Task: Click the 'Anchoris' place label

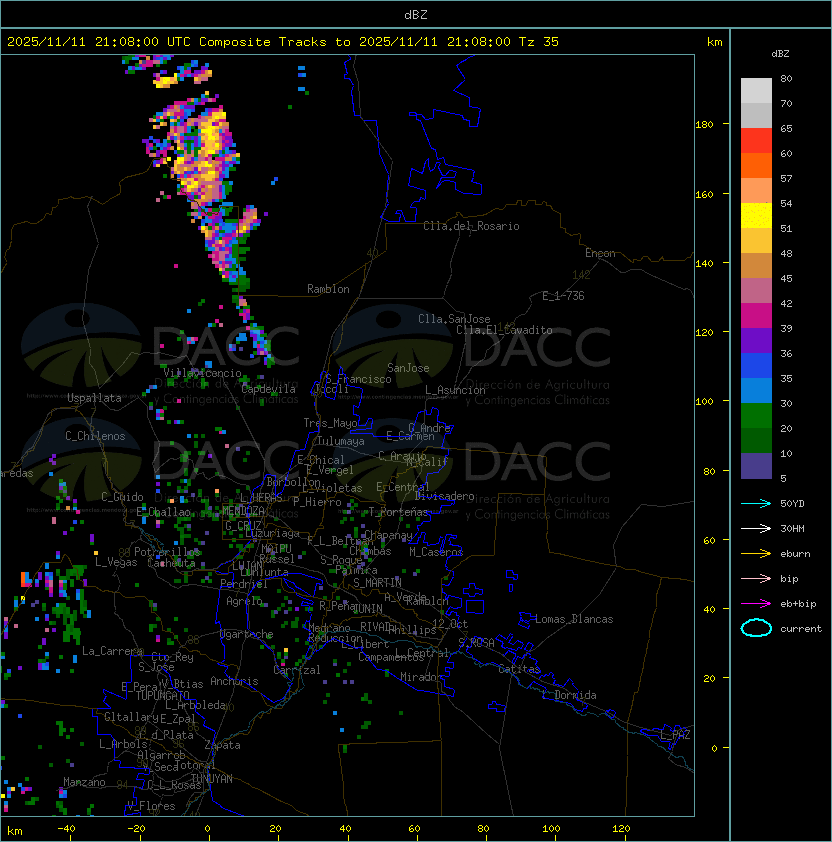Action: pos(234,681)
